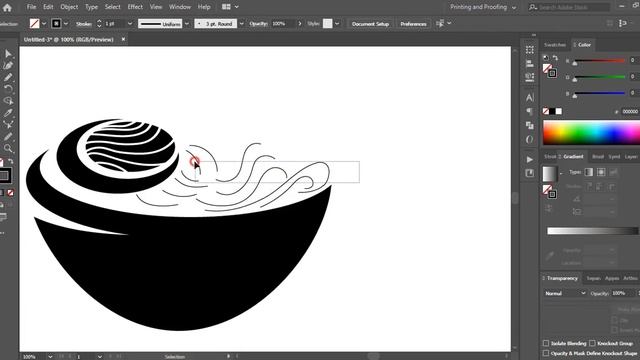Screen dimensions: 640x360
Task: Select the Scissors tool in toolbar
Action: 8,124
